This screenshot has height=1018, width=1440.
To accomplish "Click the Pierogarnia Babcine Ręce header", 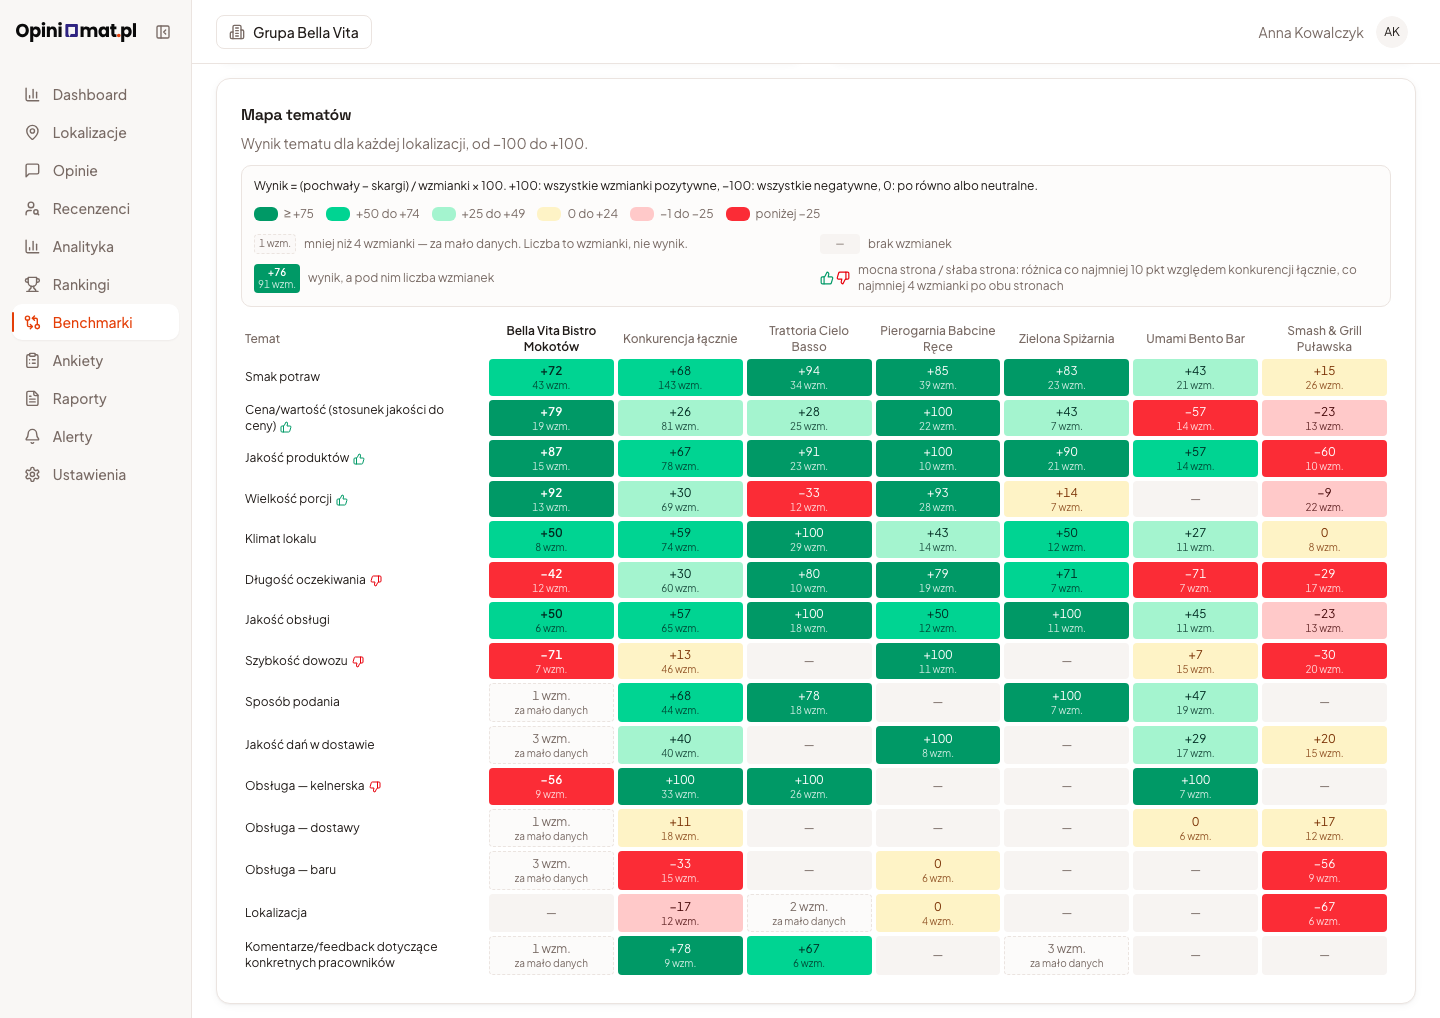I will (x=938, y=338).
